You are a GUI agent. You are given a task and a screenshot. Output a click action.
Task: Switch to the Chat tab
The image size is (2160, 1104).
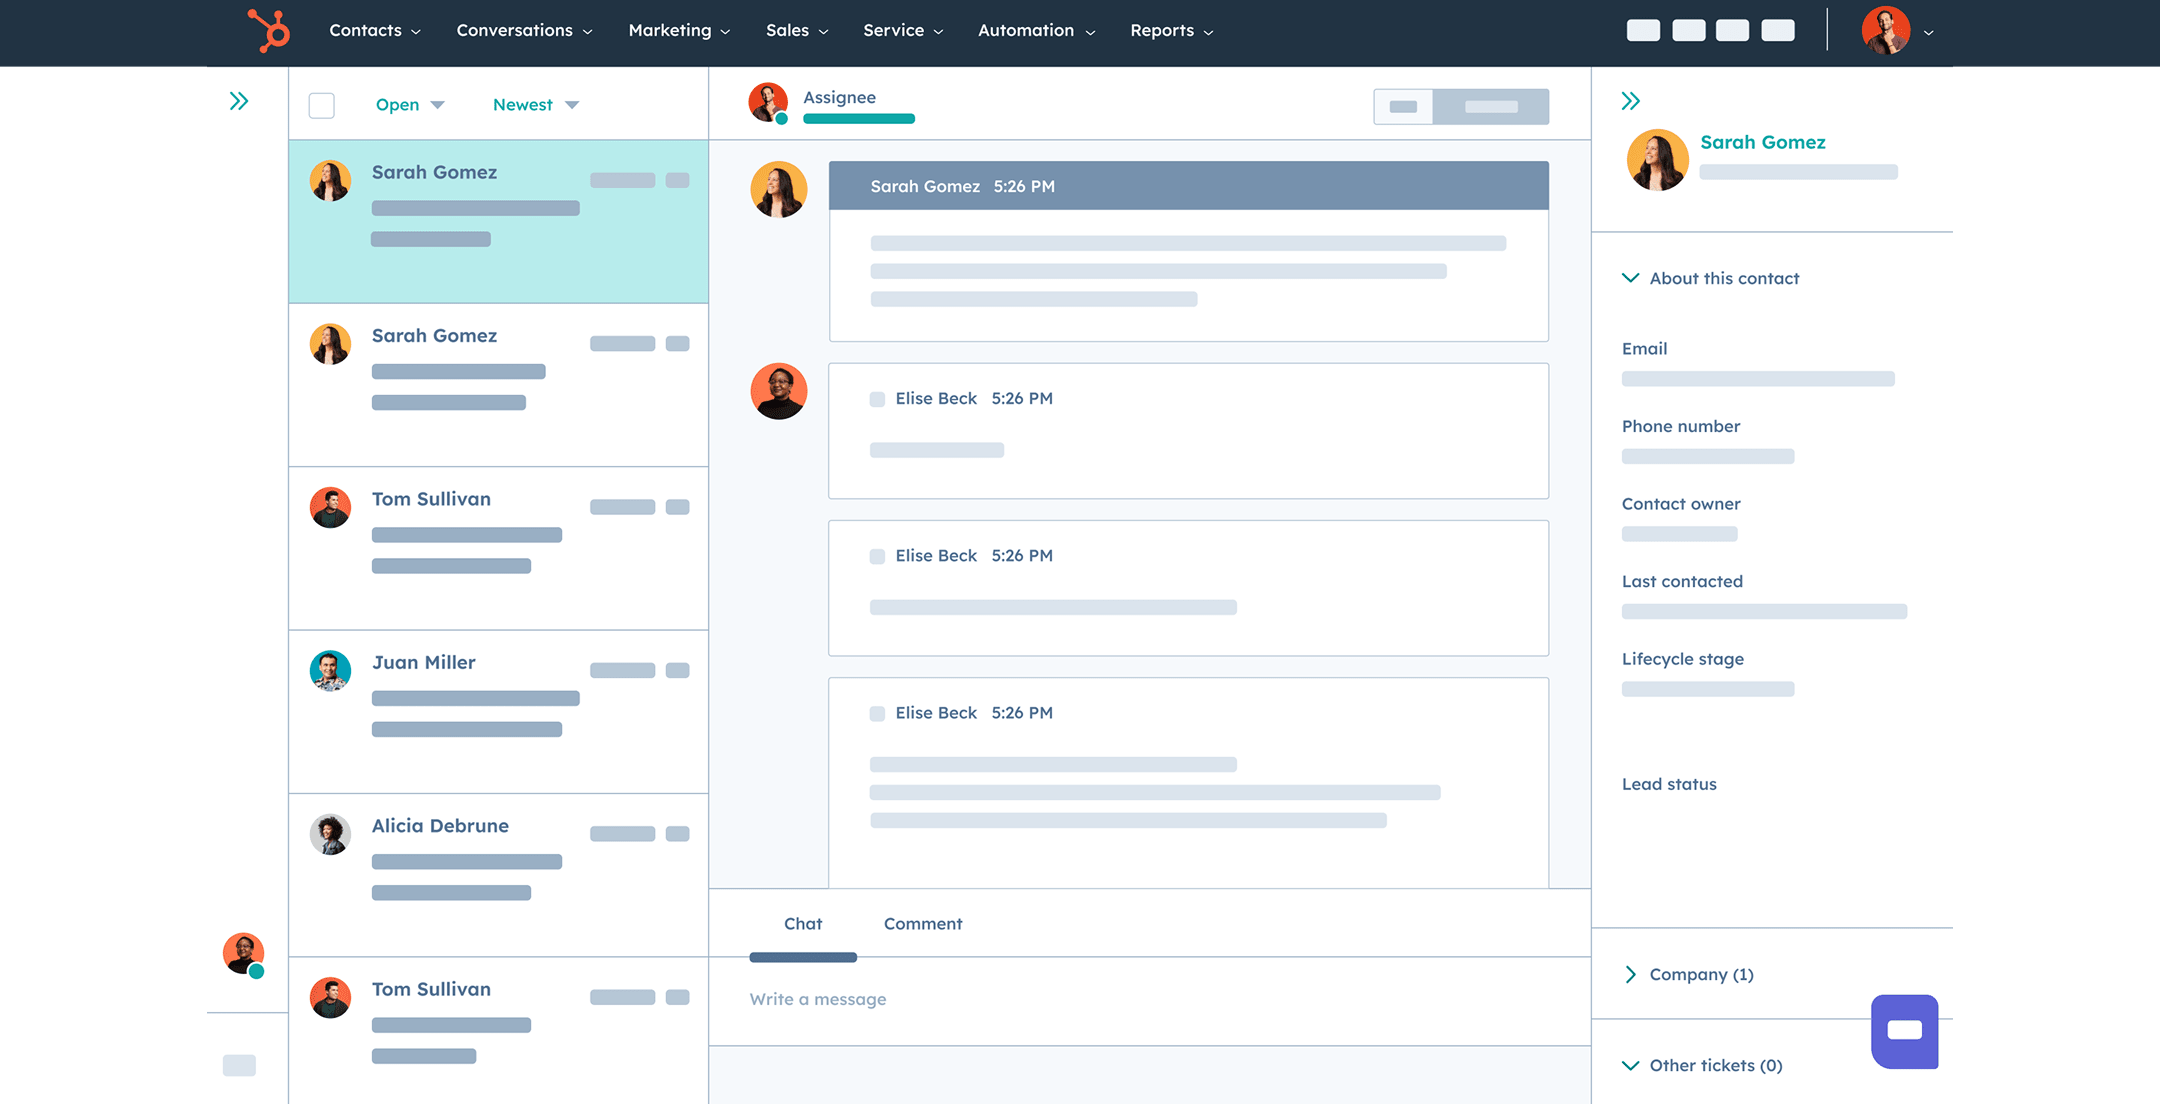tap(803, 924)
